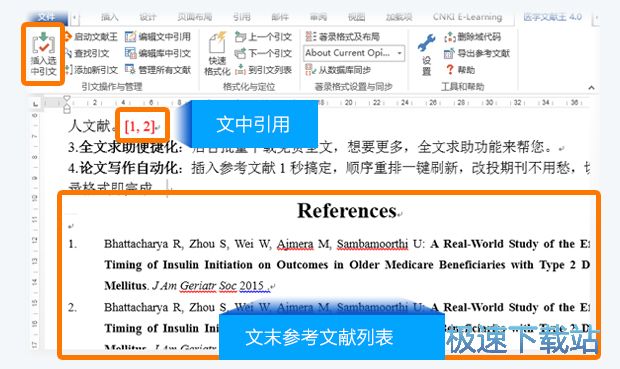The width and height of the screenshot is (620, 369).
Task: Select 编辑库中引文 edit library citation
Action: pos(158,53)
